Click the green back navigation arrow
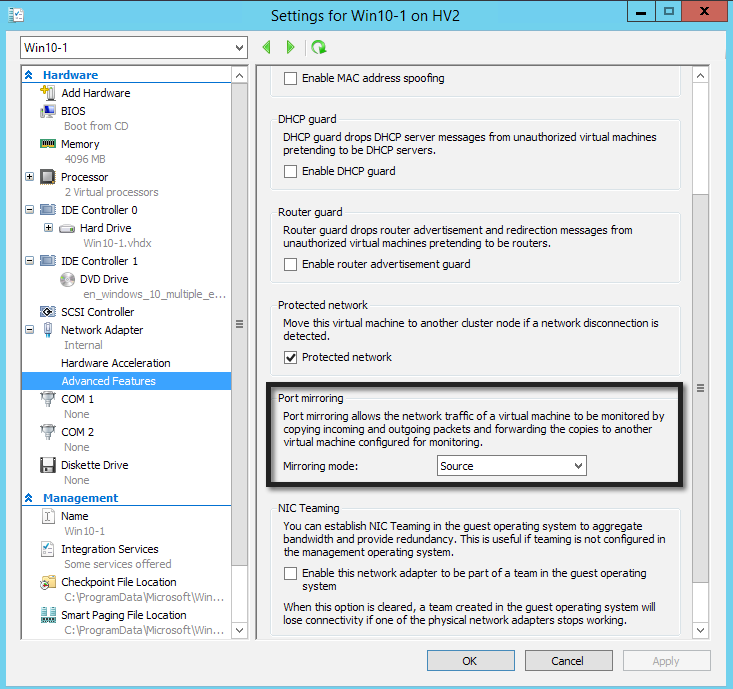 click(x=267, y=47)
